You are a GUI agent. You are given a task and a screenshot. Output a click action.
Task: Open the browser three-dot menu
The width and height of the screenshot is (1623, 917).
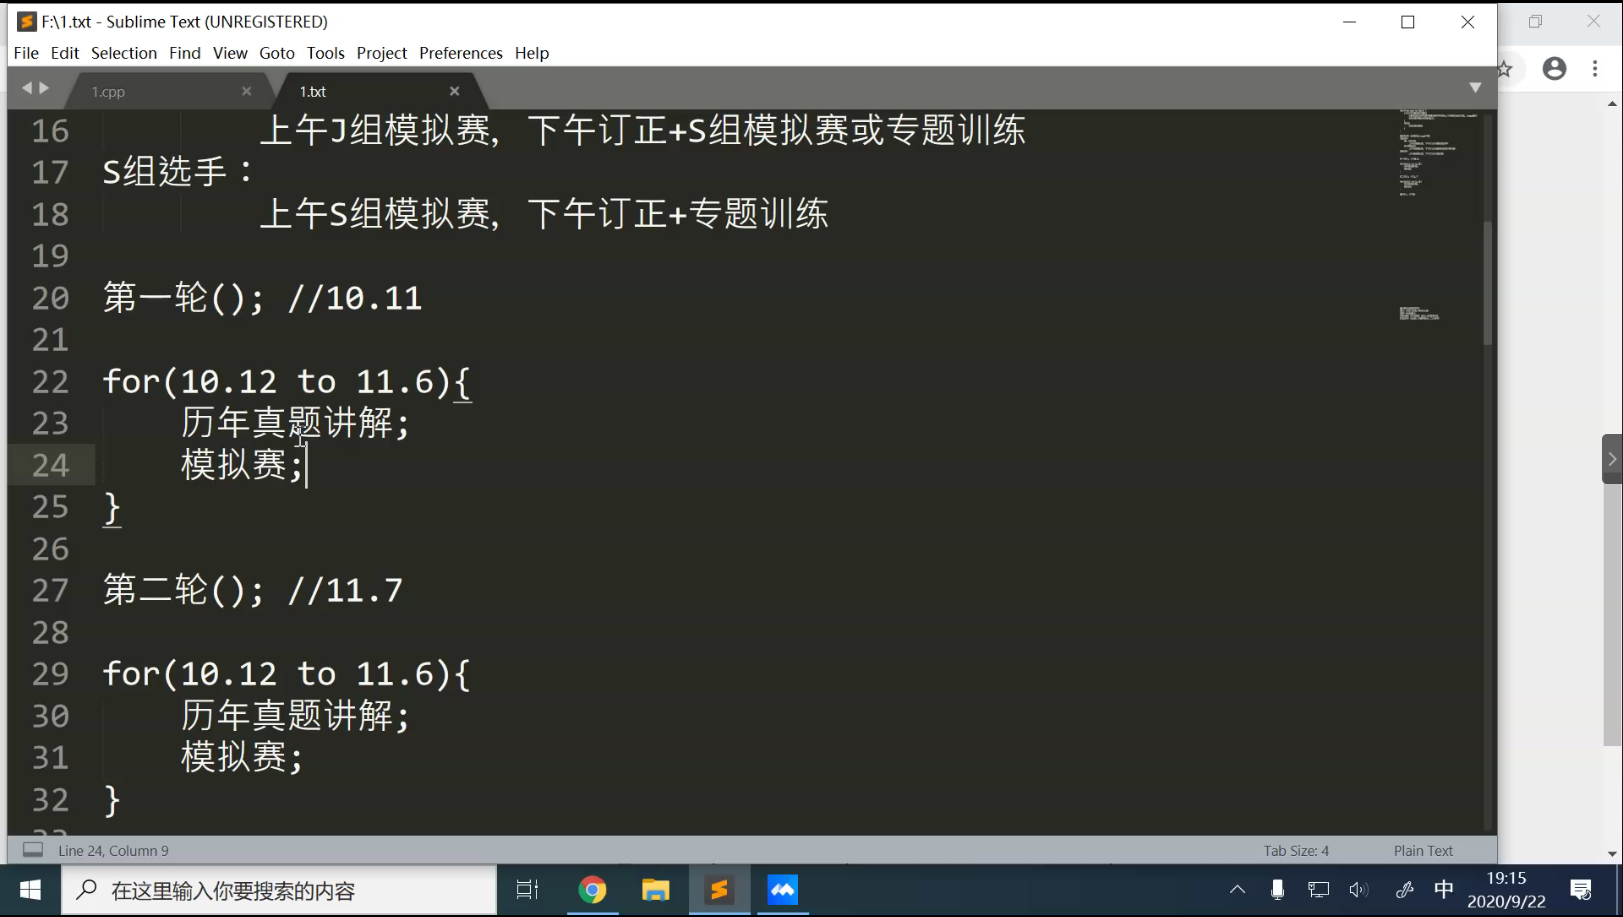[1595, 68]
